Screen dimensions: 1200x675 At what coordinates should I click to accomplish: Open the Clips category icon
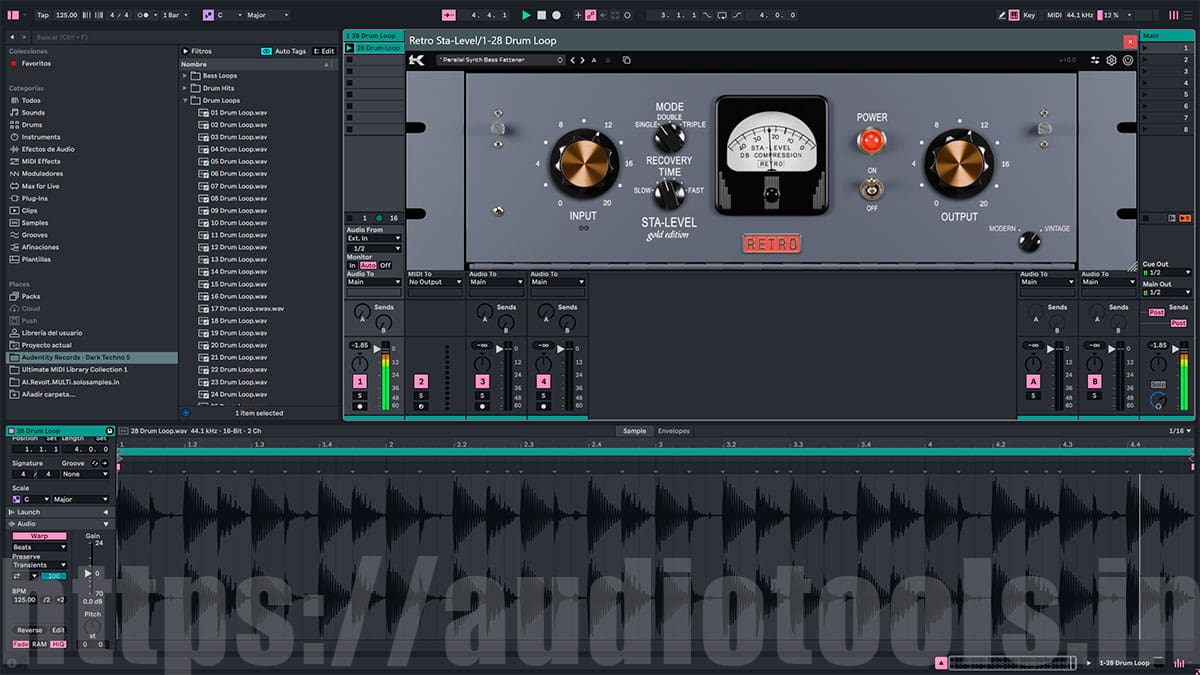click(14, 210)
